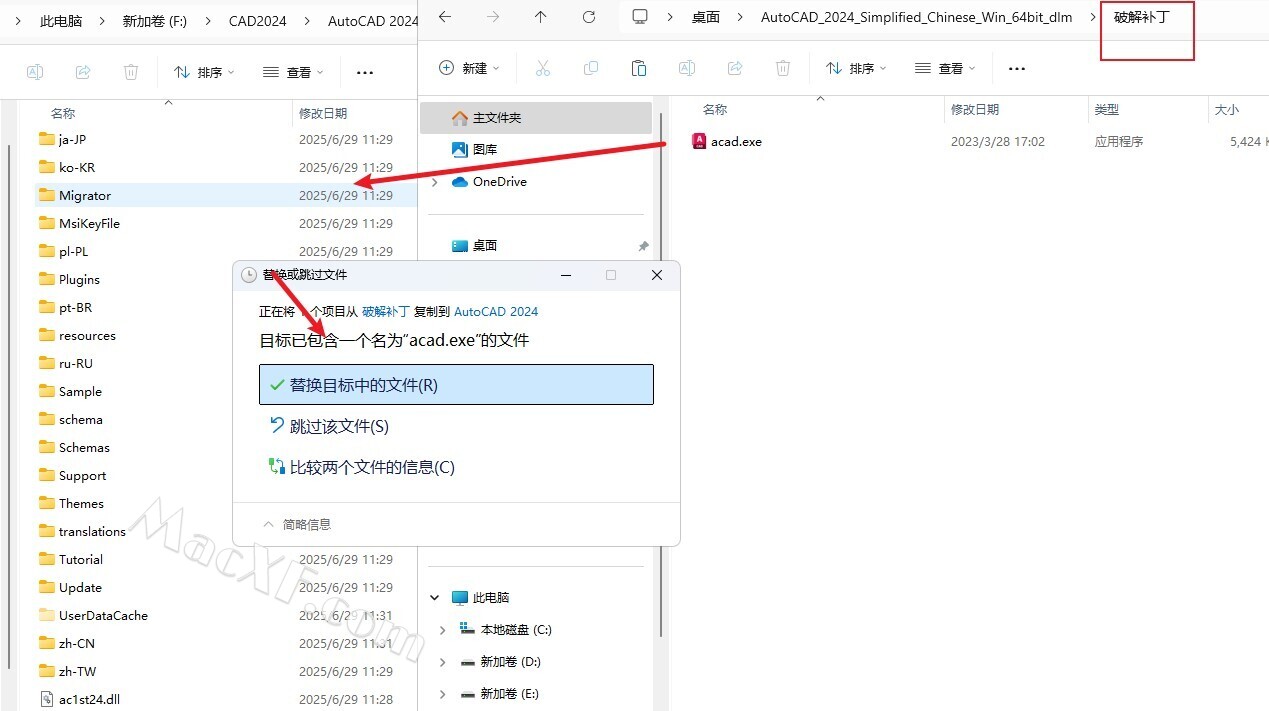Expand 新加卷 (E:) drive node
The width and height of the screenshot is (1269, 711).
[444, 694]
